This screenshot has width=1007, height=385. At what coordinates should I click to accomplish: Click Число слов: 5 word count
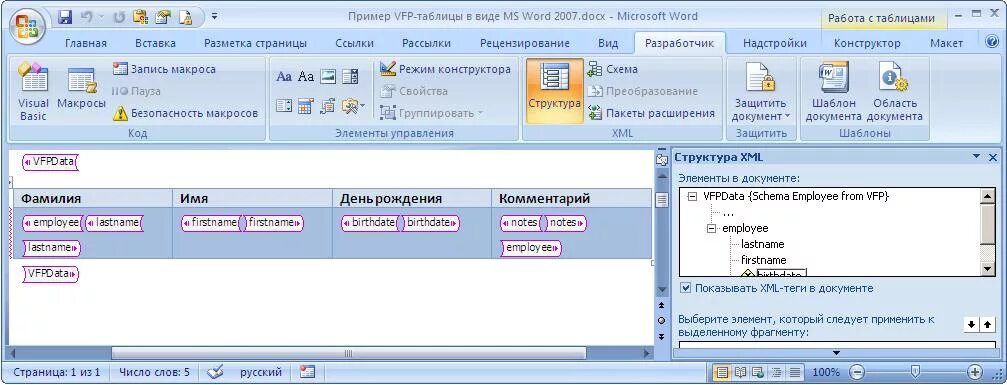(x=154, y=372)
